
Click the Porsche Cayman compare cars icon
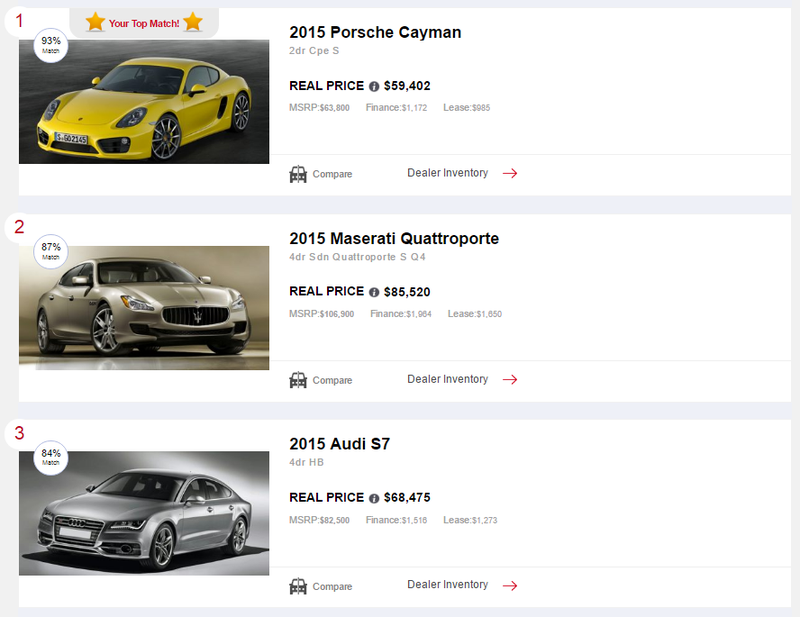point(298,175)
